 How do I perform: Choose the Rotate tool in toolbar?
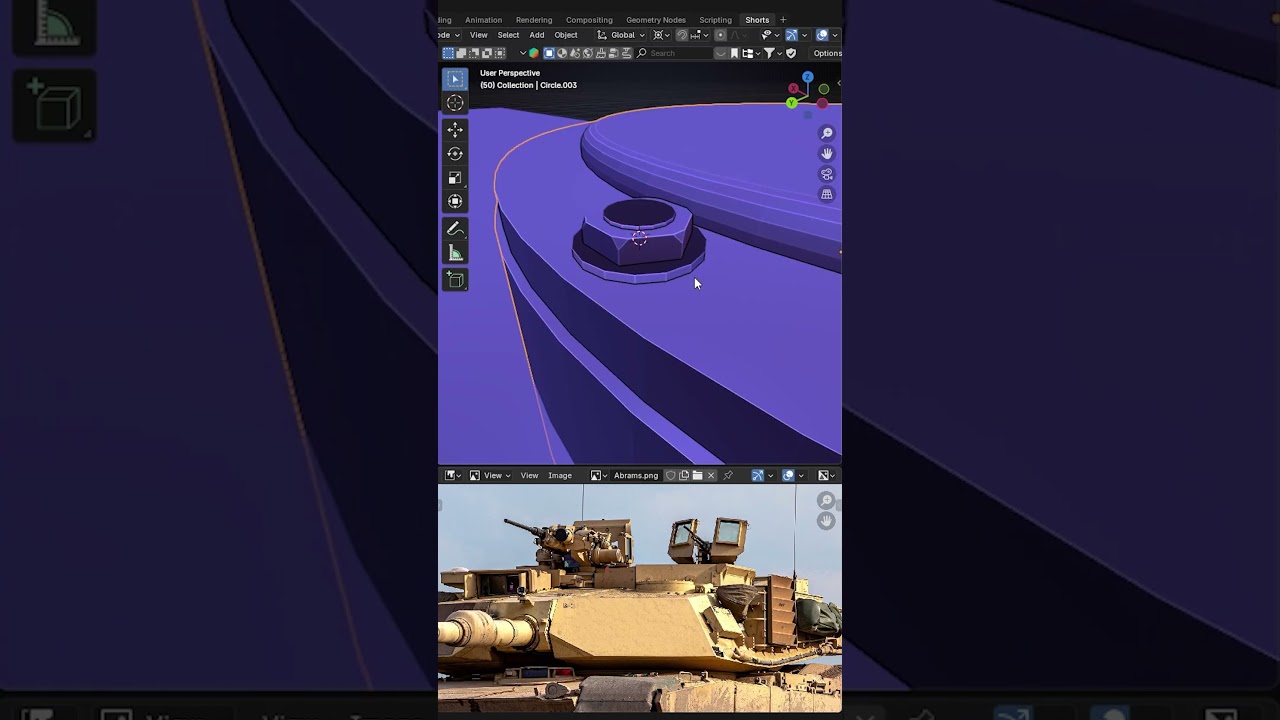(455, 154)
